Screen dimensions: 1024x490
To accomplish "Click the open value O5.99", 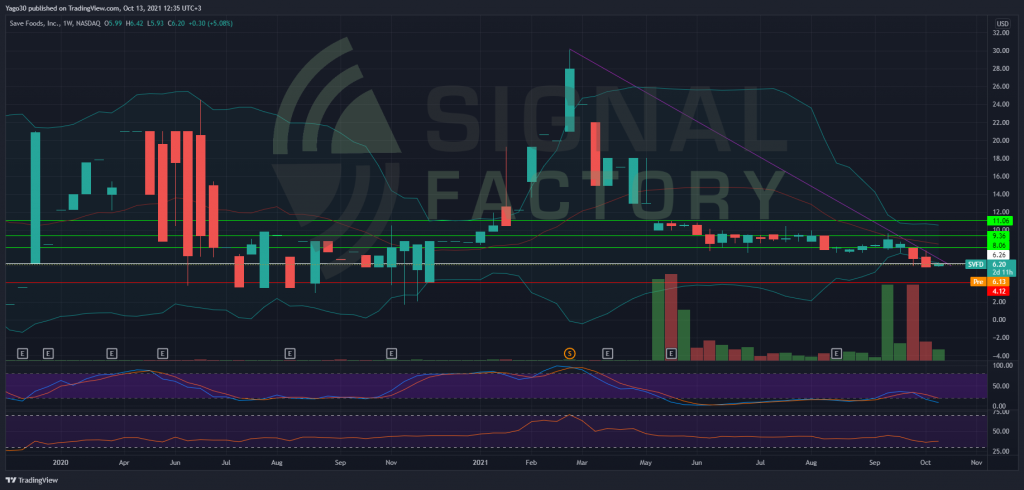I will click(113, 24).
